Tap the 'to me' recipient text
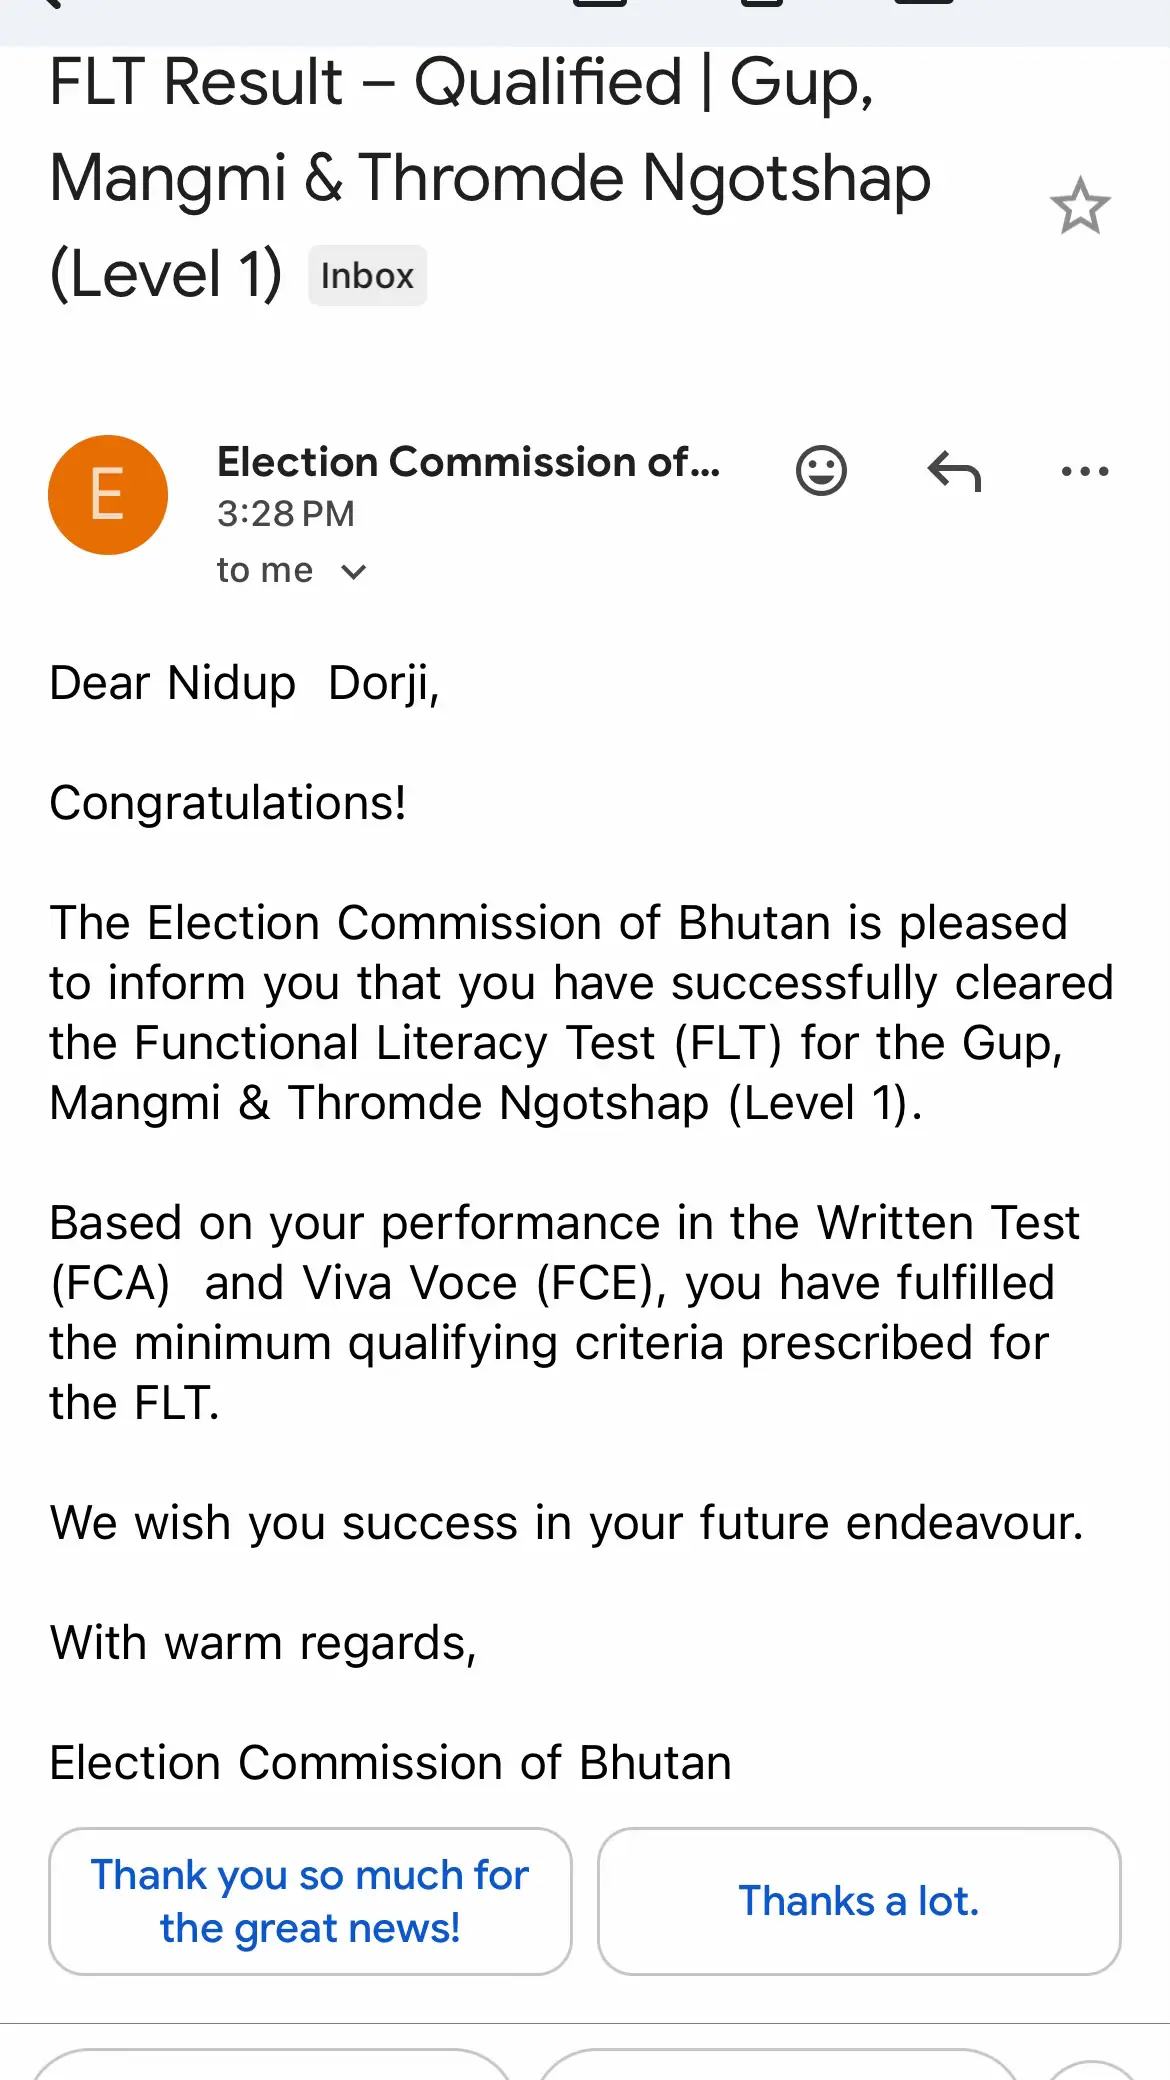This screenshot has height=2080, width=1170. coord(265,570)
